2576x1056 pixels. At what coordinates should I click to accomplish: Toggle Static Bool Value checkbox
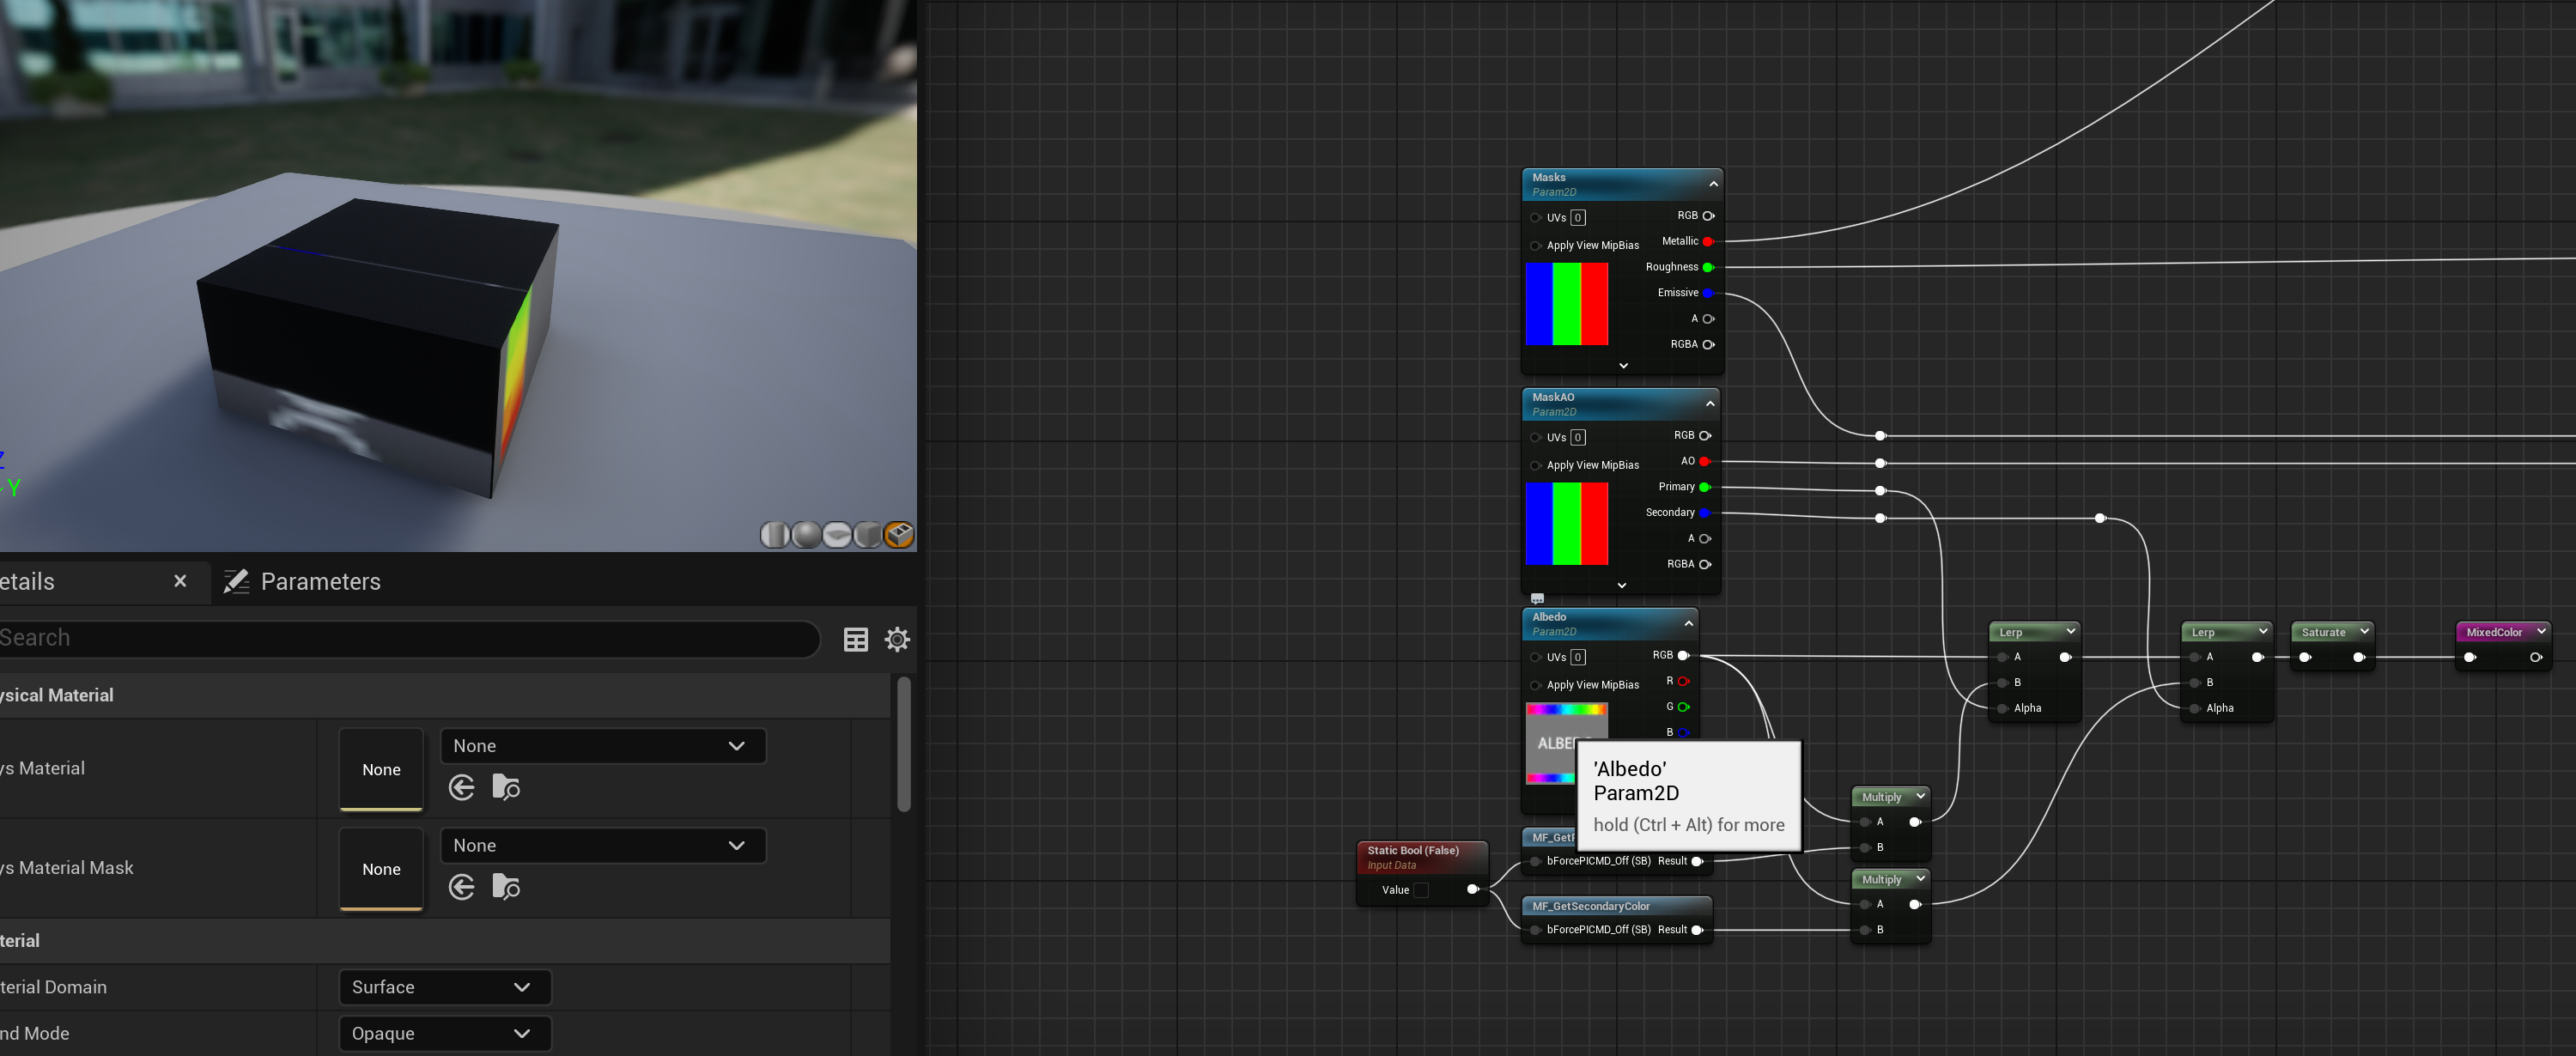coord(1421,890)
